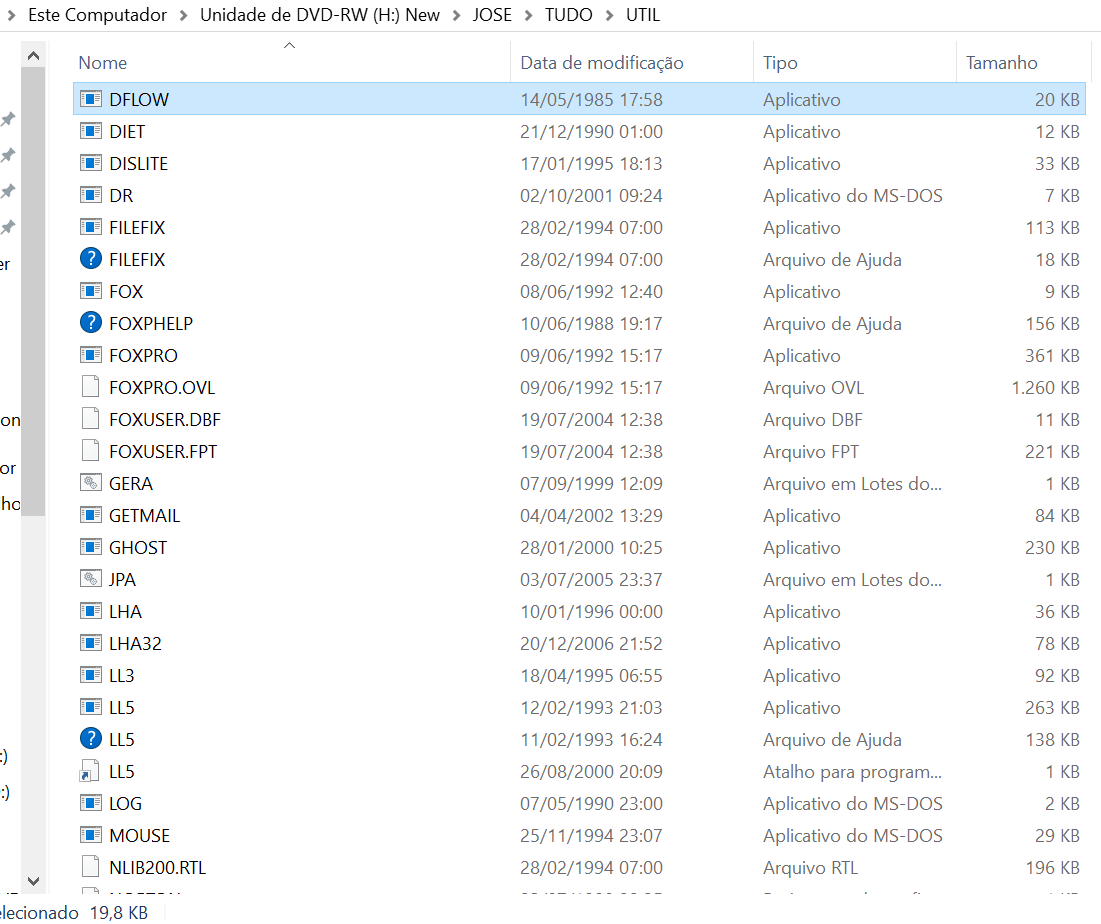Expand the chevron after JOSE breadcrumb
The width and height of the screenshot is (1101, 924).
pyautogui.click(x=529, y=15)
